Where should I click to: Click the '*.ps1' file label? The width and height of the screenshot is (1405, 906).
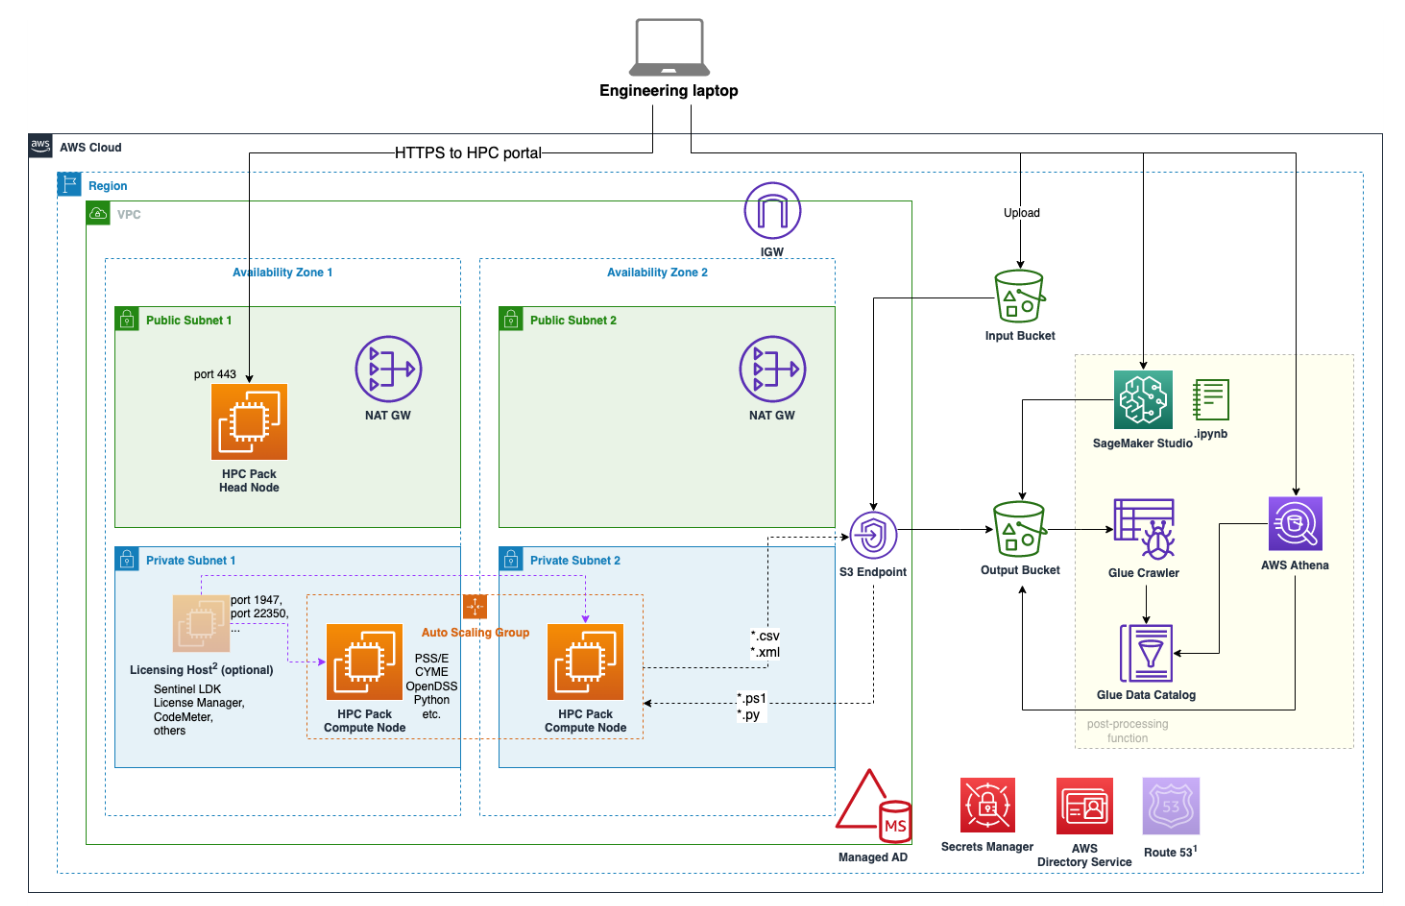[751, 698]
